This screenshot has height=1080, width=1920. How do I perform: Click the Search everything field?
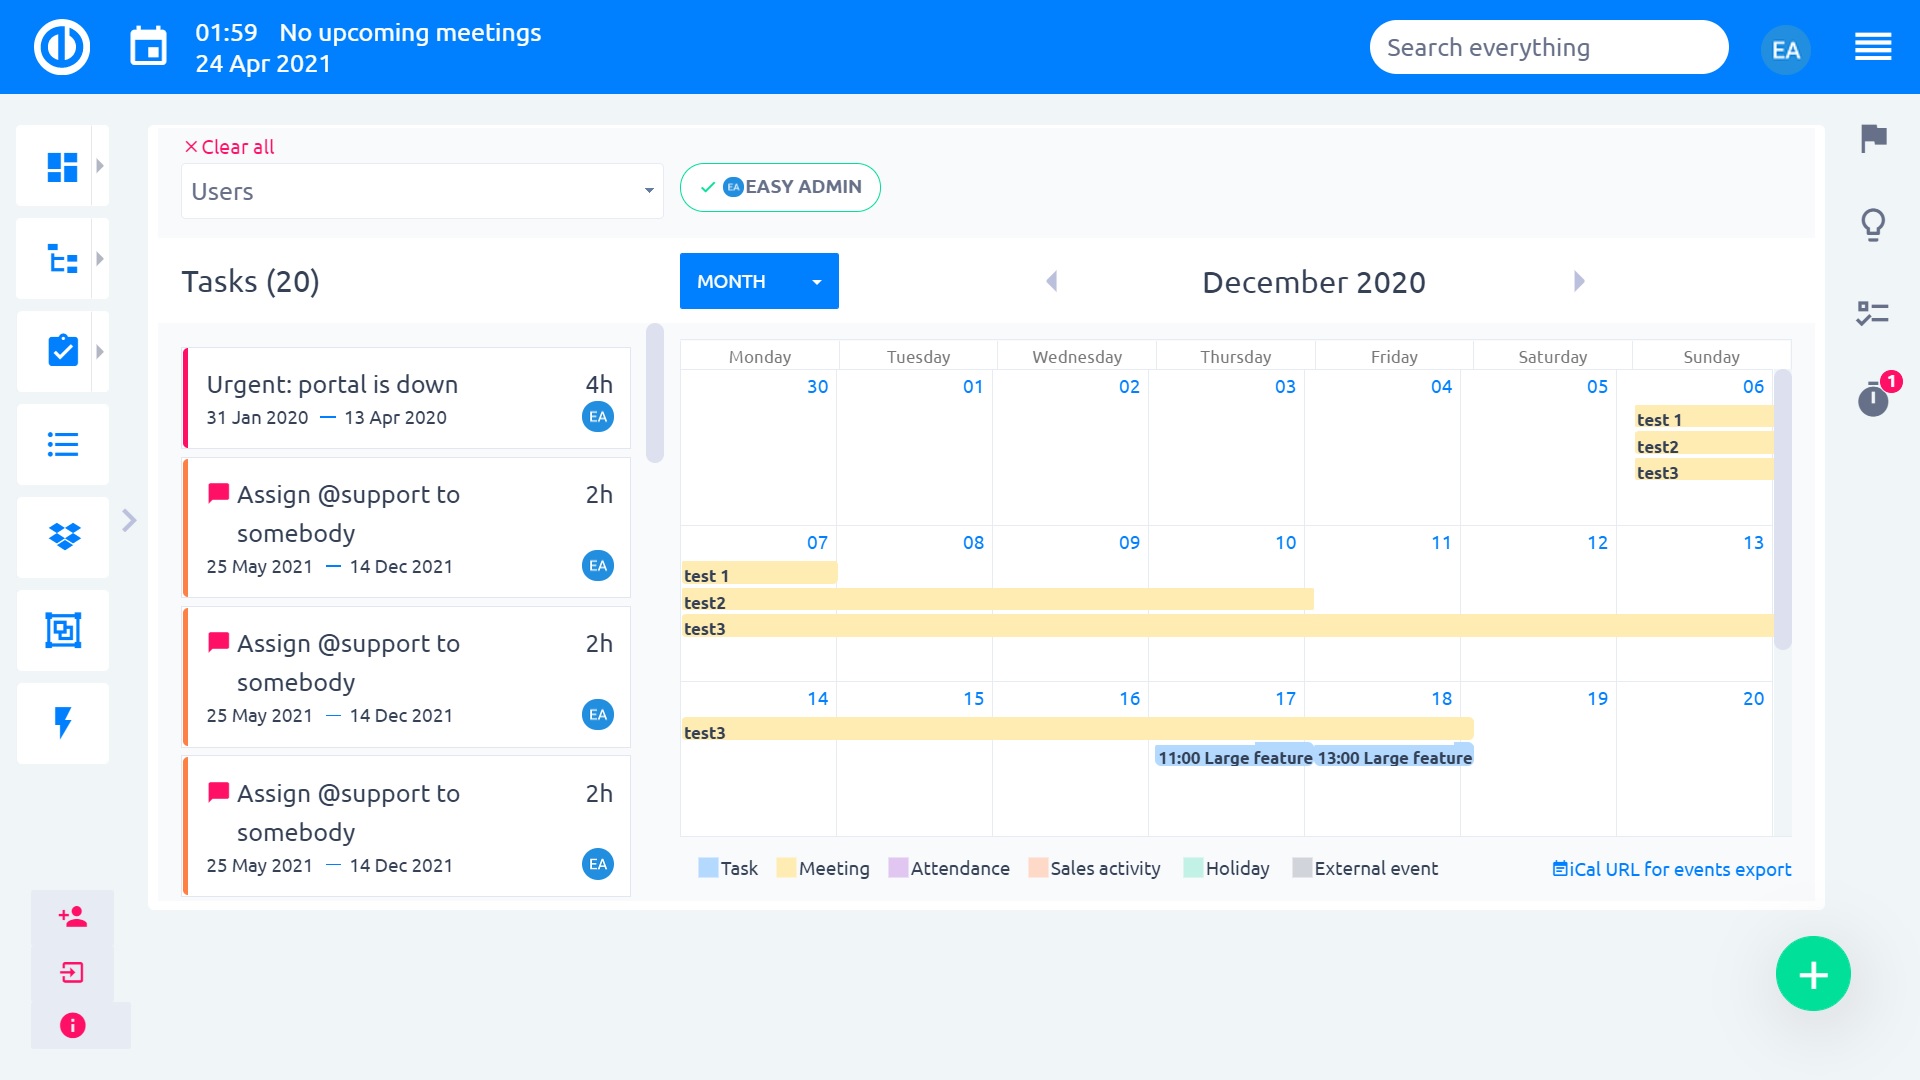tap(1548, 47)
